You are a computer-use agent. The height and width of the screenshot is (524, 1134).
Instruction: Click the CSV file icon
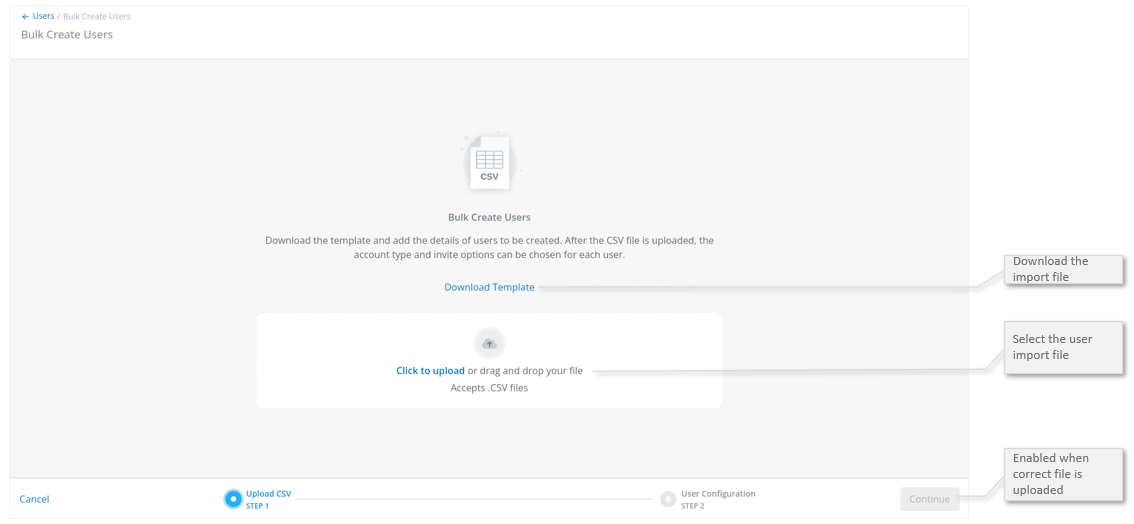489,163
